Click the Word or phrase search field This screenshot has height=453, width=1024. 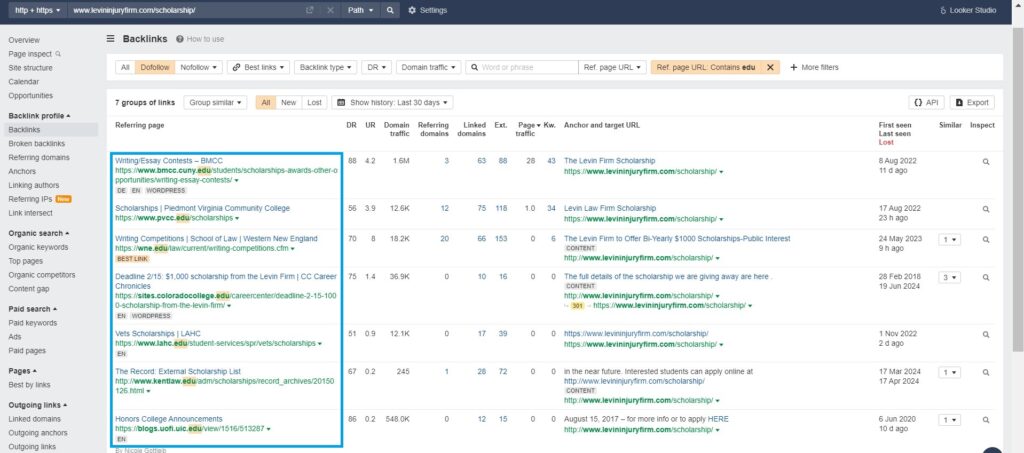pos(522,67)
